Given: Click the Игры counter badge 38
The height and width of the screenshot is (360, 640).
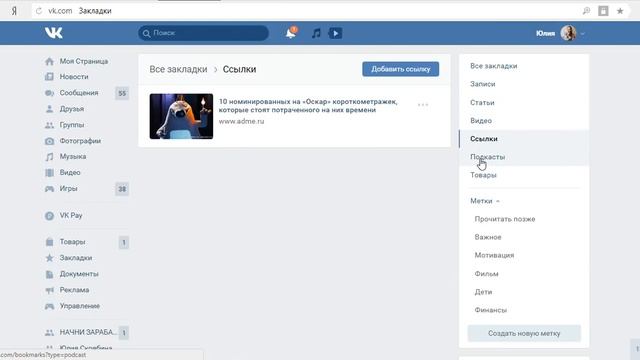Looking at the screenshot, I should [122, 189].
